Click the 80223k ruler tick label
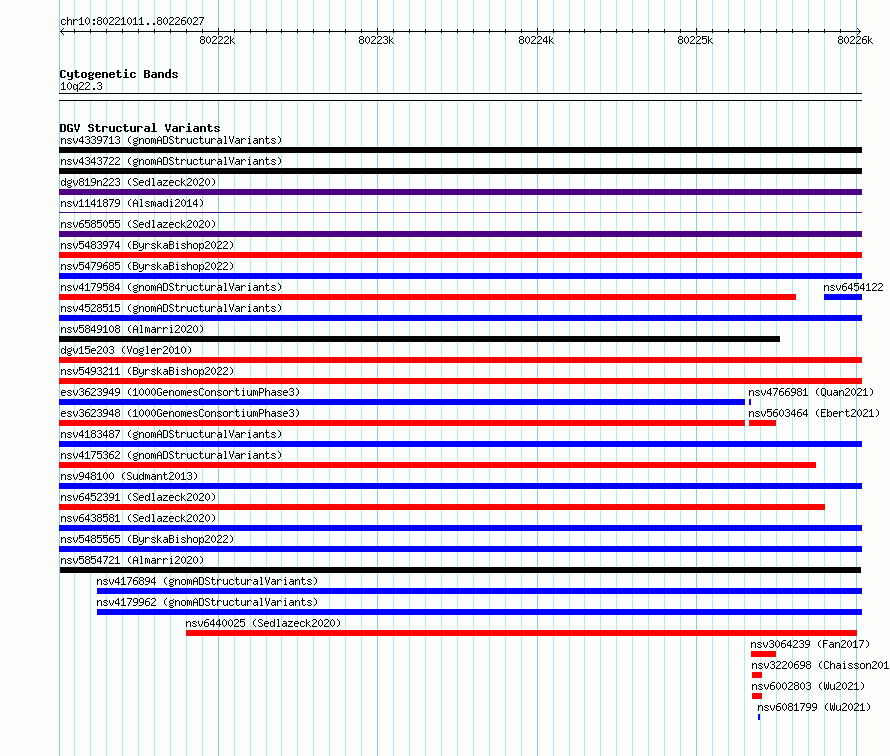The height and width of the screenshot is (756, 890). [376, 40]
